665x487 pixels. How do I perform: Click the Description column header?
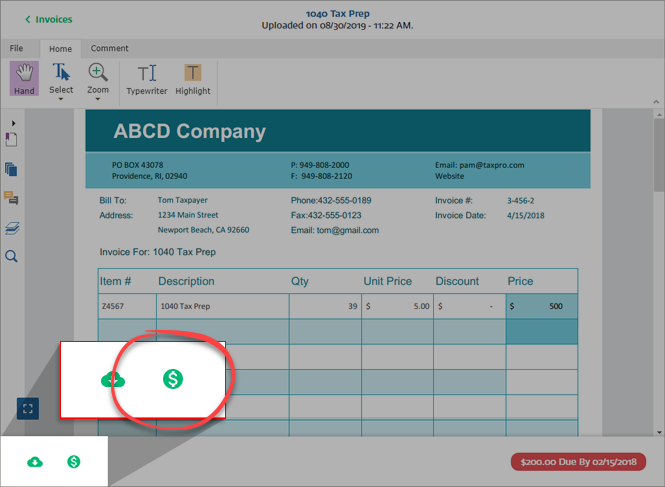(186, 281)
